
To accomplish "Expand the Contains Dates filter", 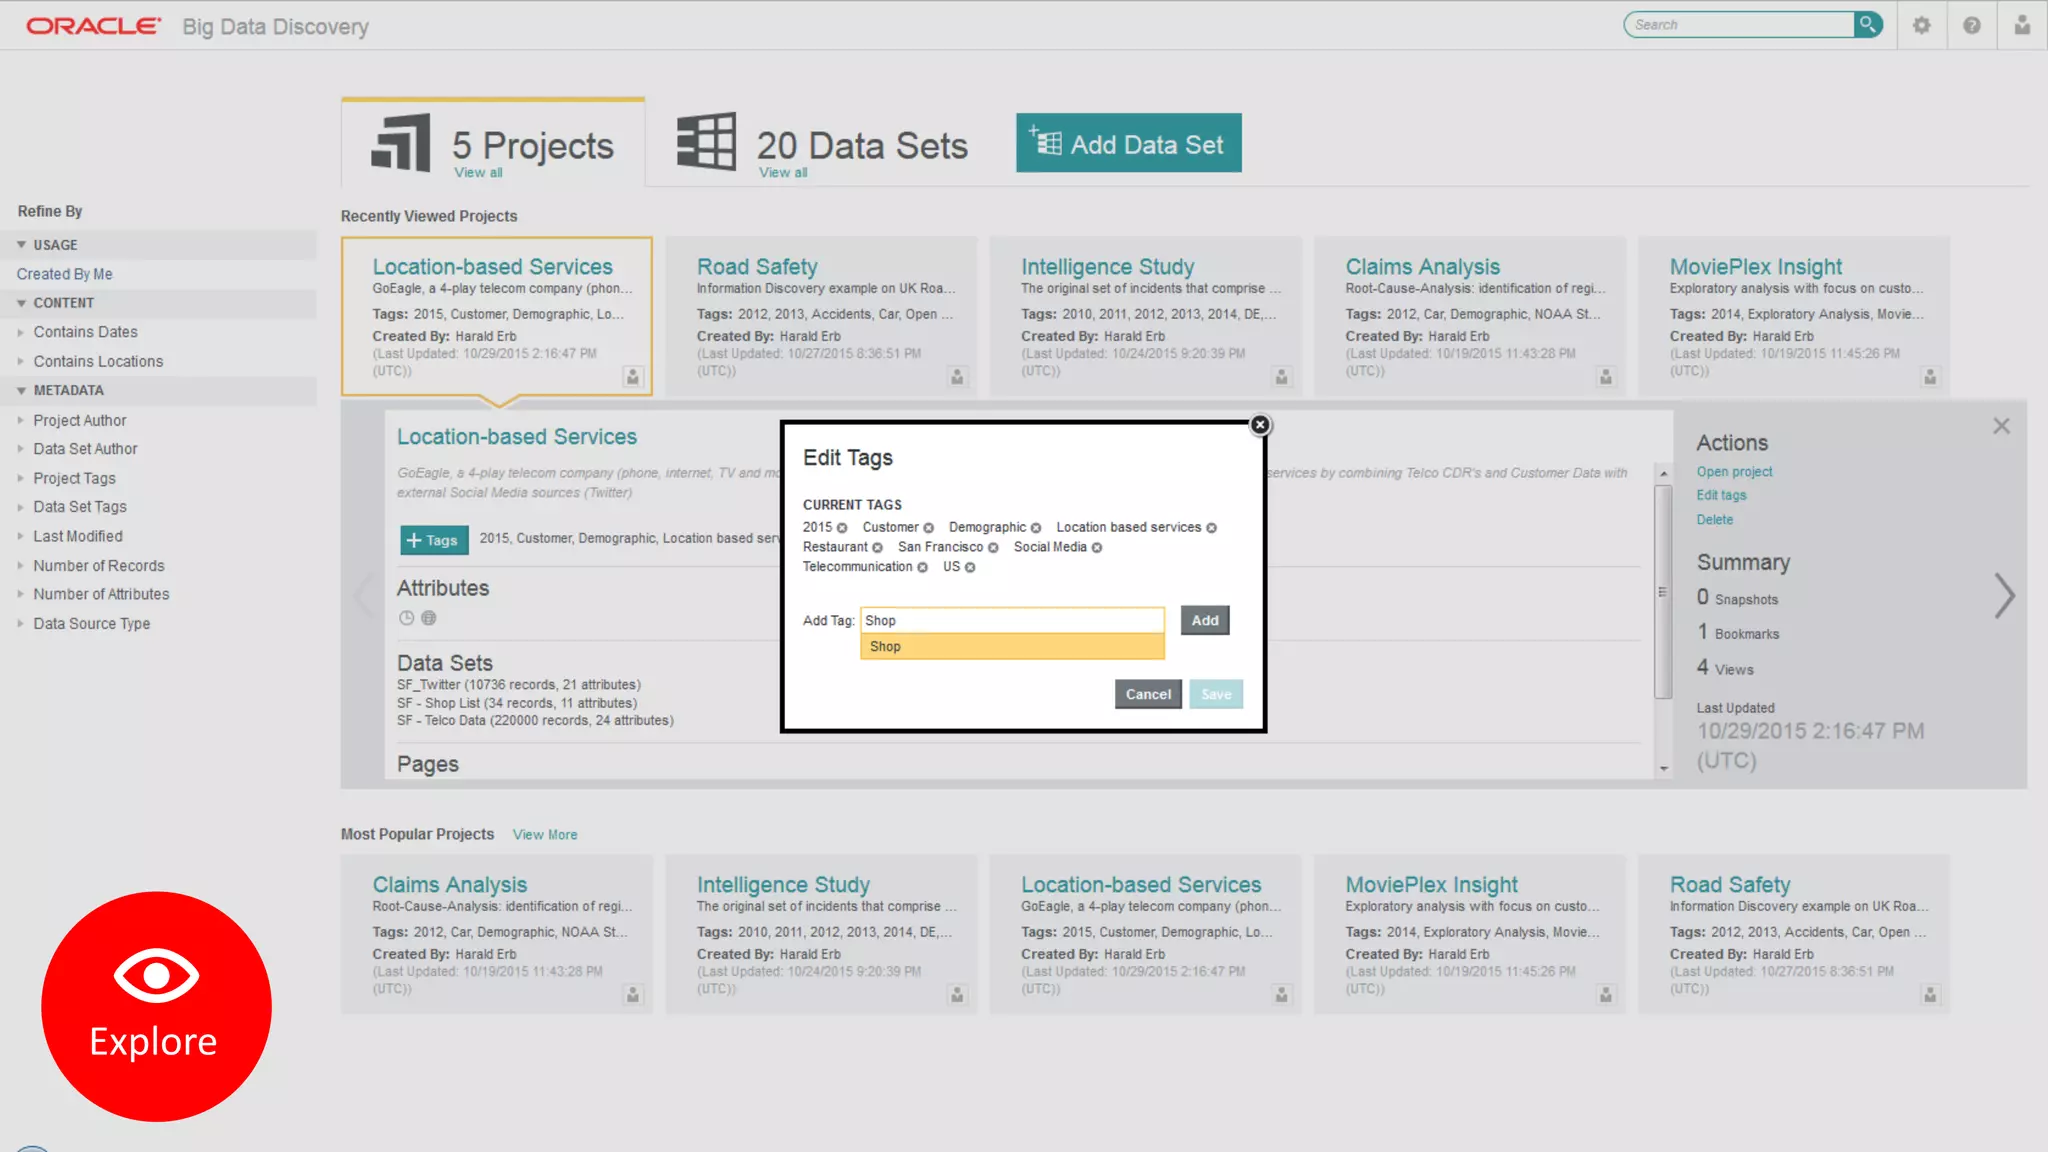I will point(85,332).
